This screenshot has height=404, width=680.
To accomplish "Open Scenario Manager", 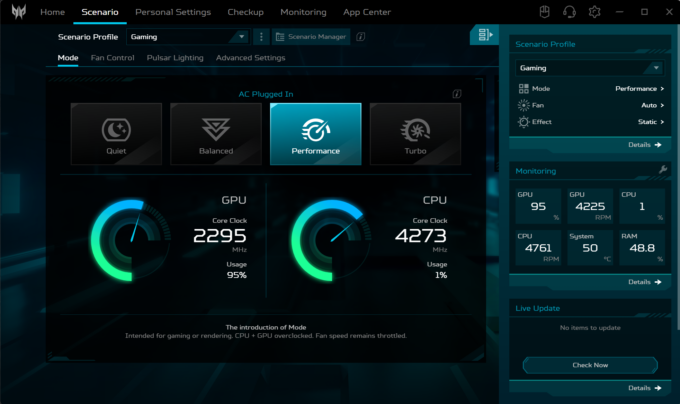I will coord(310,37).
